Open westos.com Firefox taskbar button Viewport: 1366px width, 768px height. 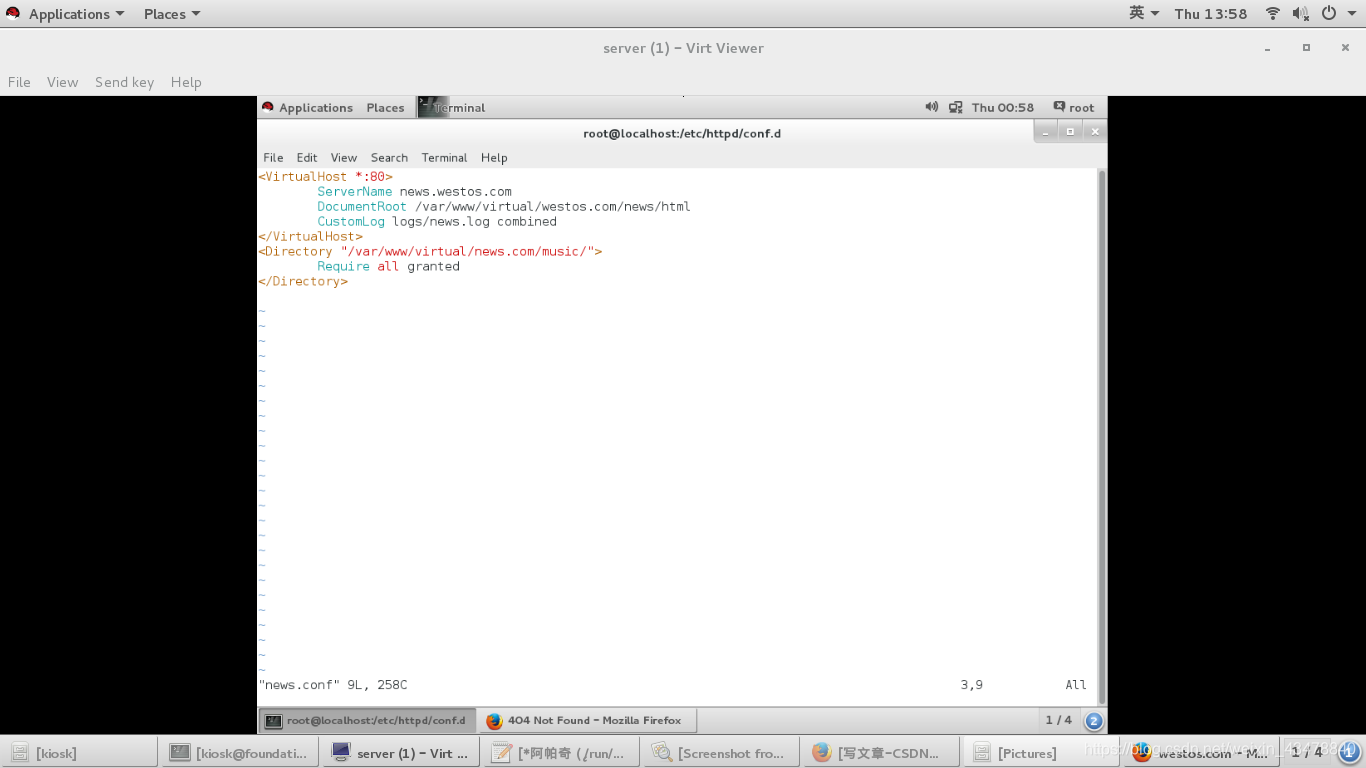[1202, 753]
